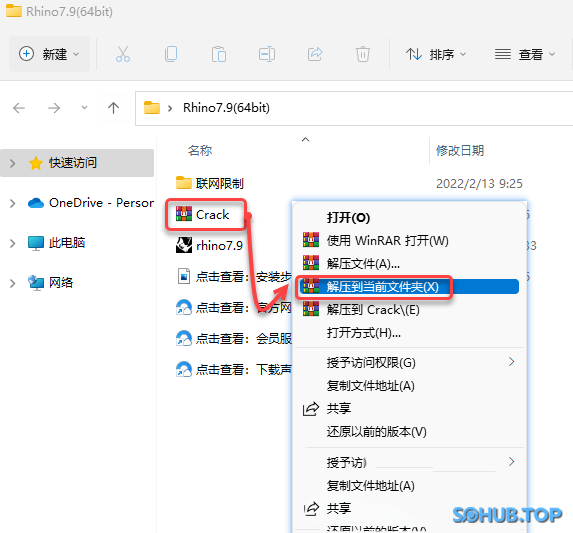Viewport: 573px width, 533px height.
Task: Sort by the 名称 column header
Action: (200, 150)
